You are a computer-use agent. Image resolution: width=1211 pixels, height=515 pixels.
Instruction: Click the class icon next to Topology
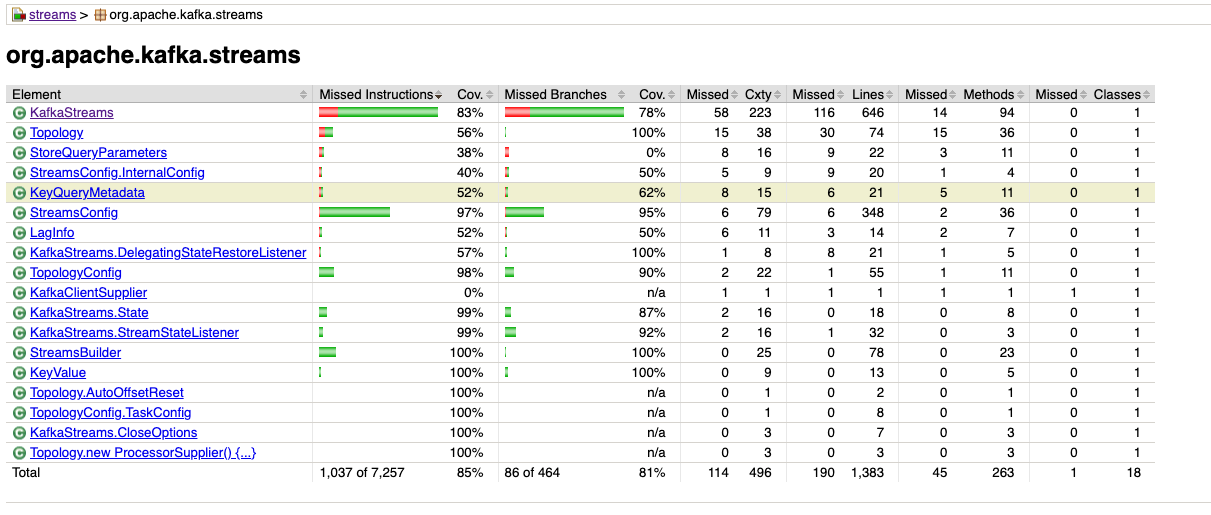pos(19,133)
